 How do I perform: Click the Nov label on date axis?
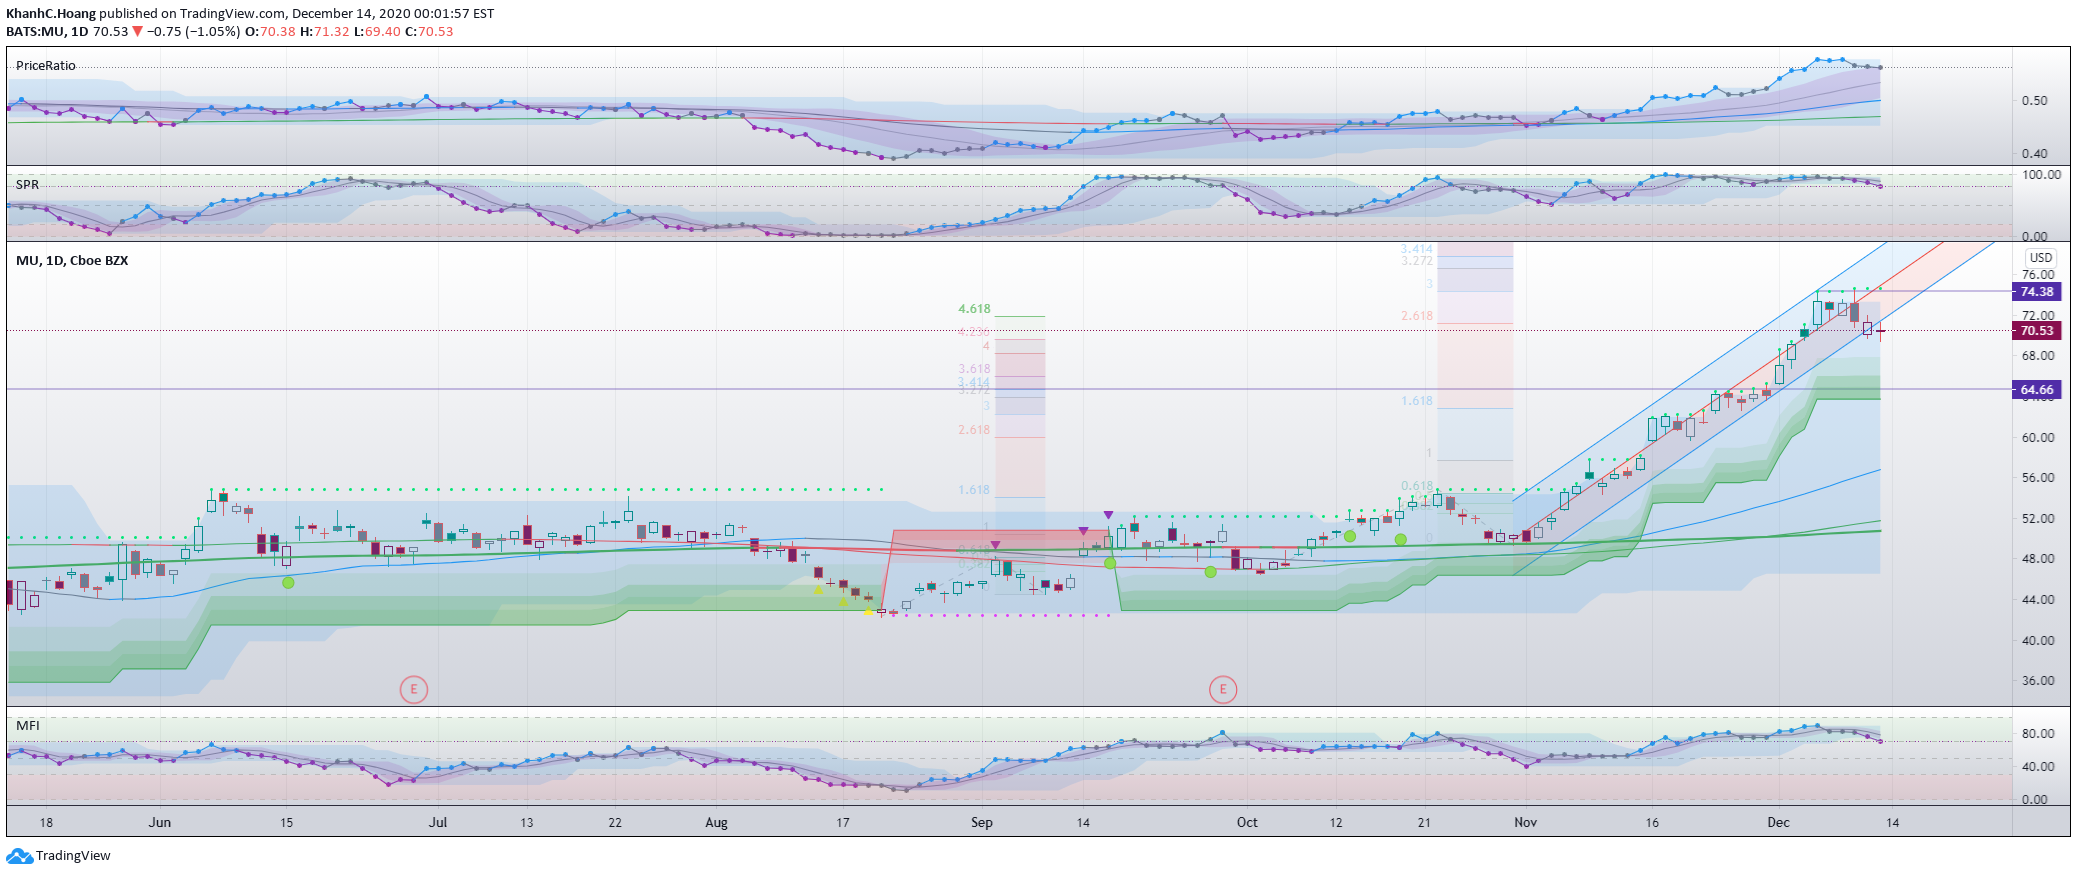click(x=1525, y=823)
